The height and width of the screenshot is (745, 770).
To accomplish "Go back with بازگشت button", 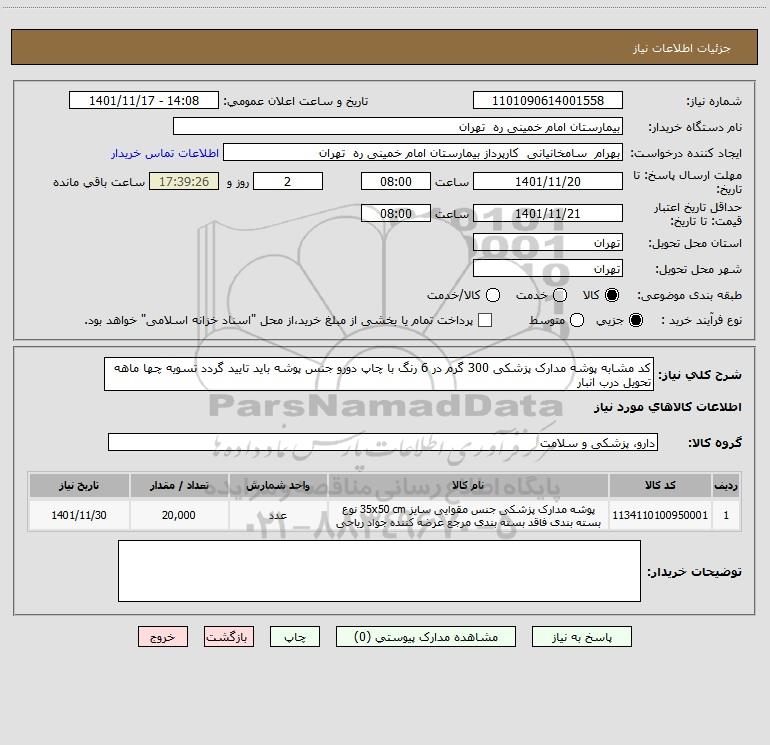I will (x=229, y=636).
